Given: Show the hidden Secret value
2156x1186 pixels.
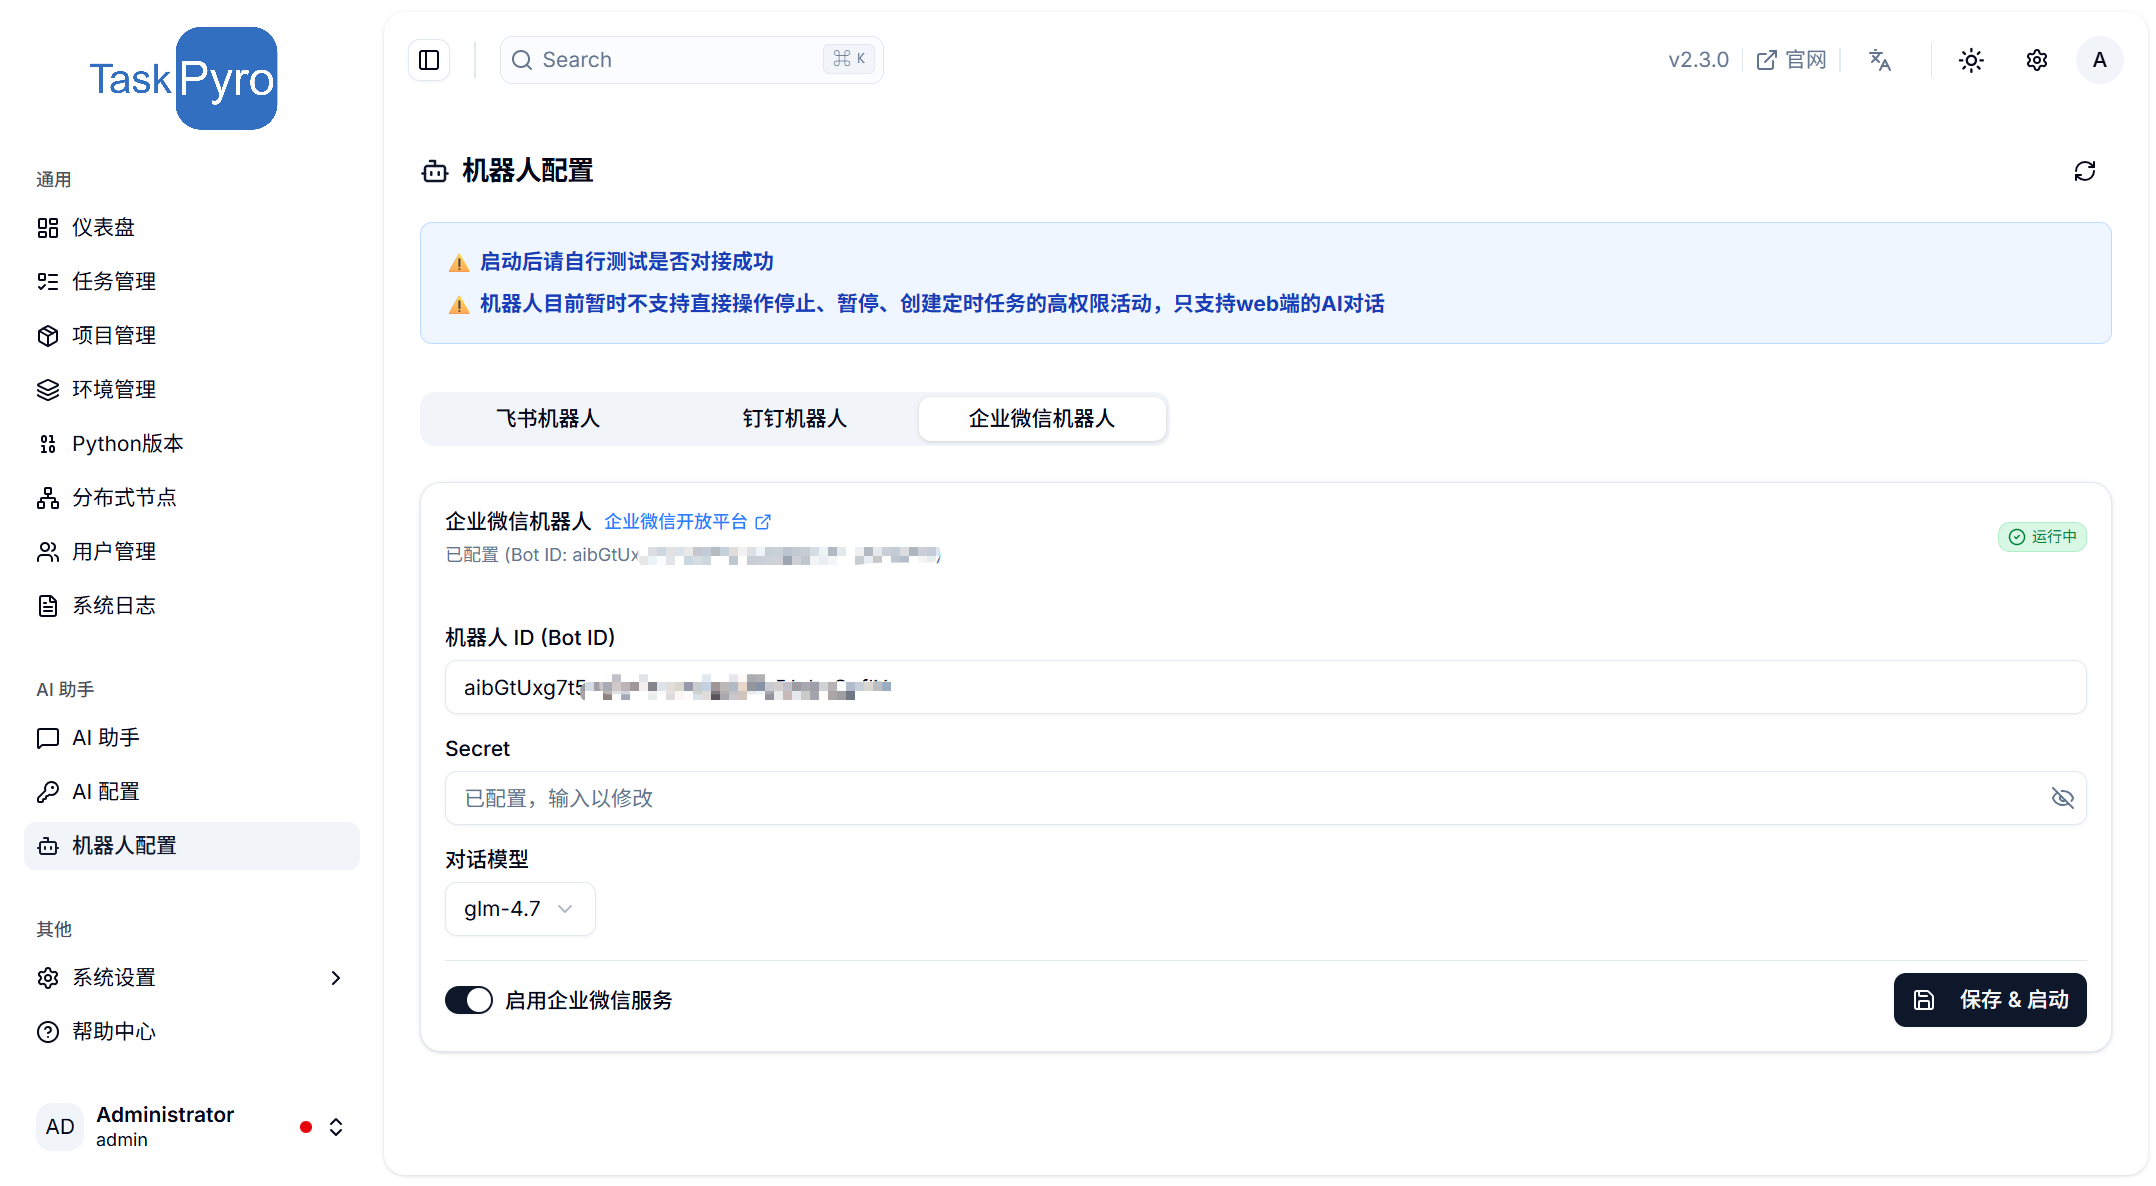Looking at the screenshot, I should tap(2063, 798).
